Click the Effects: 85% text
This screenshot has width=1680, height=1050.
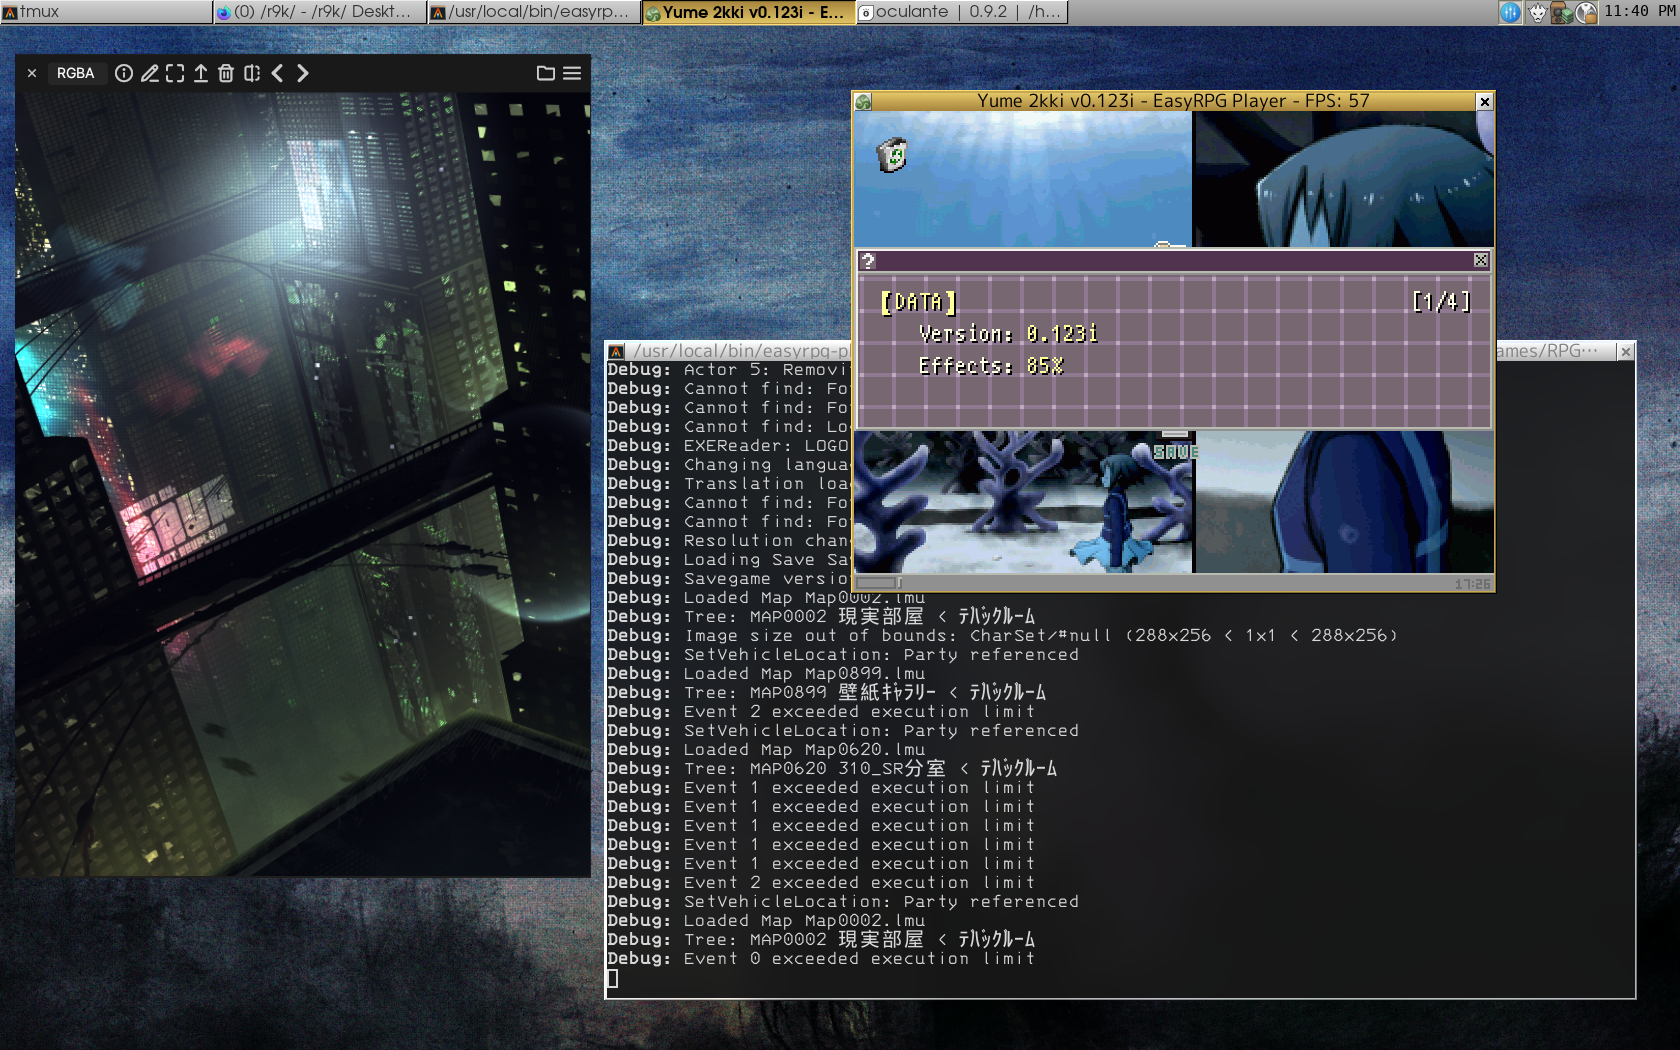[x=991, y=366]
